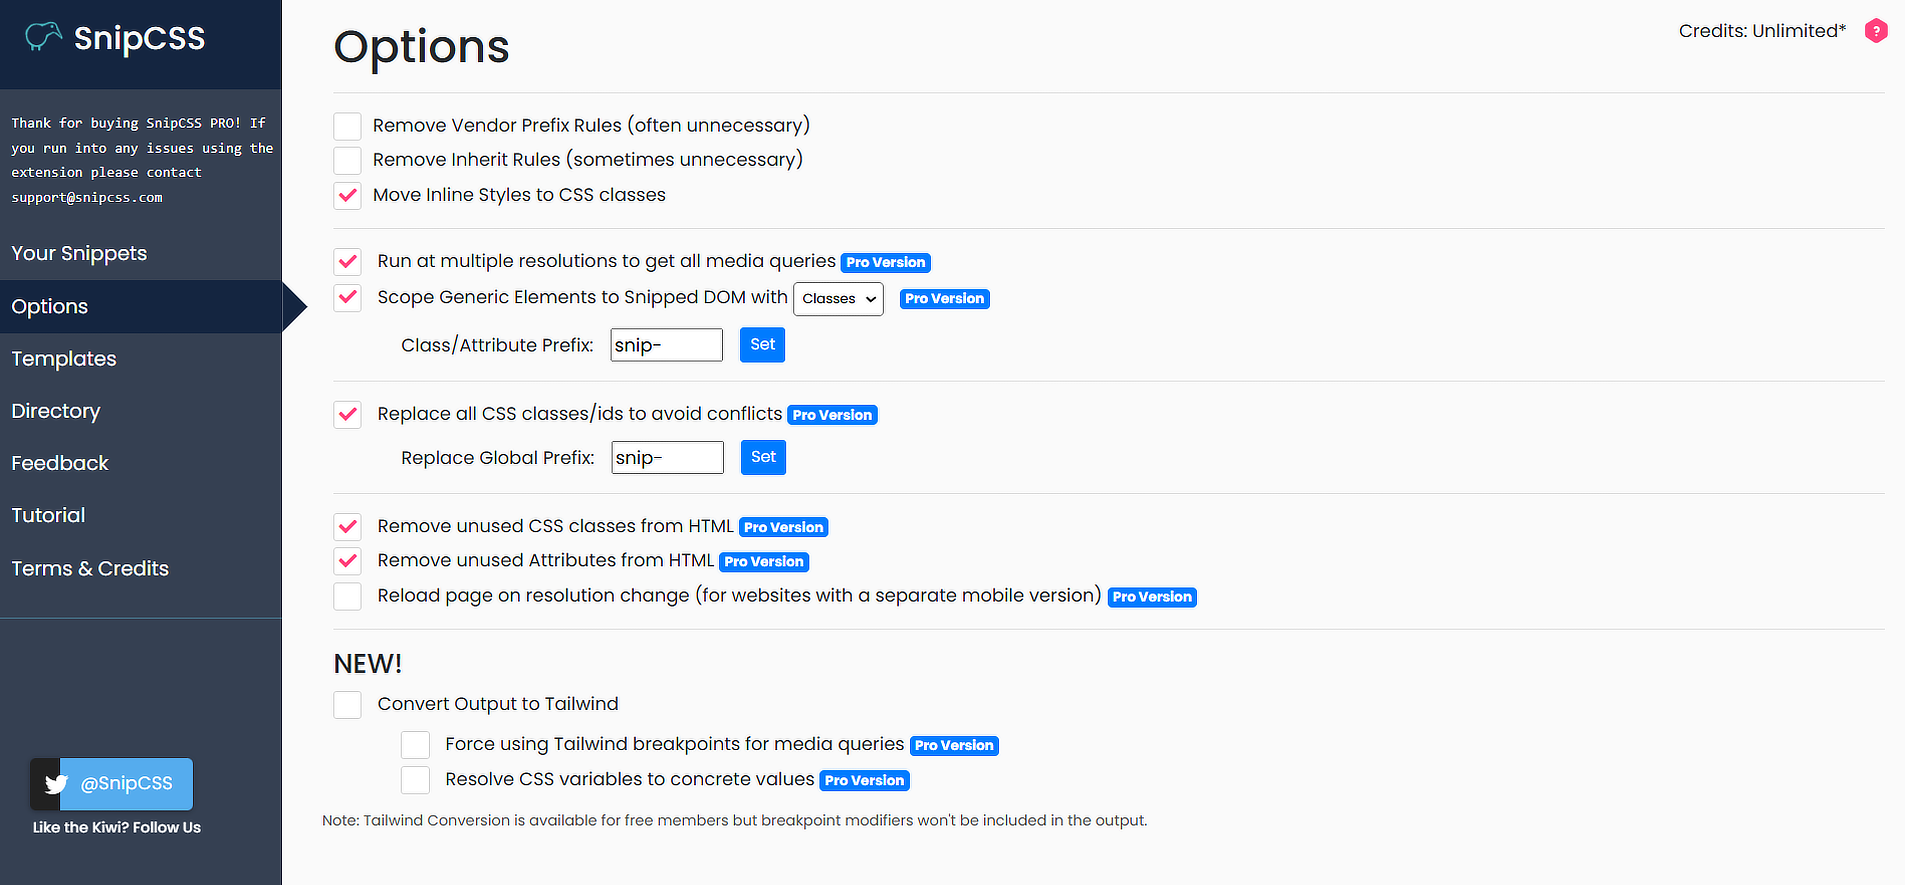Viewport: 1905px width, 885px height.
Task: Open the Tutorial section
Action: click(x=48, y=515)
